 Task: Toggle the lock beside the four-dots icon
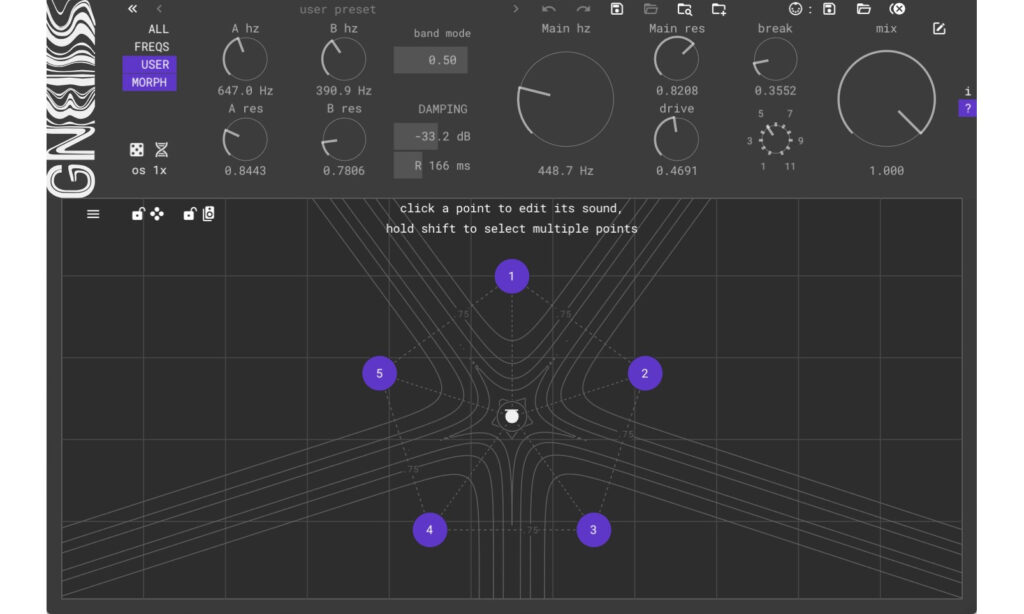[x=138, y=214]
